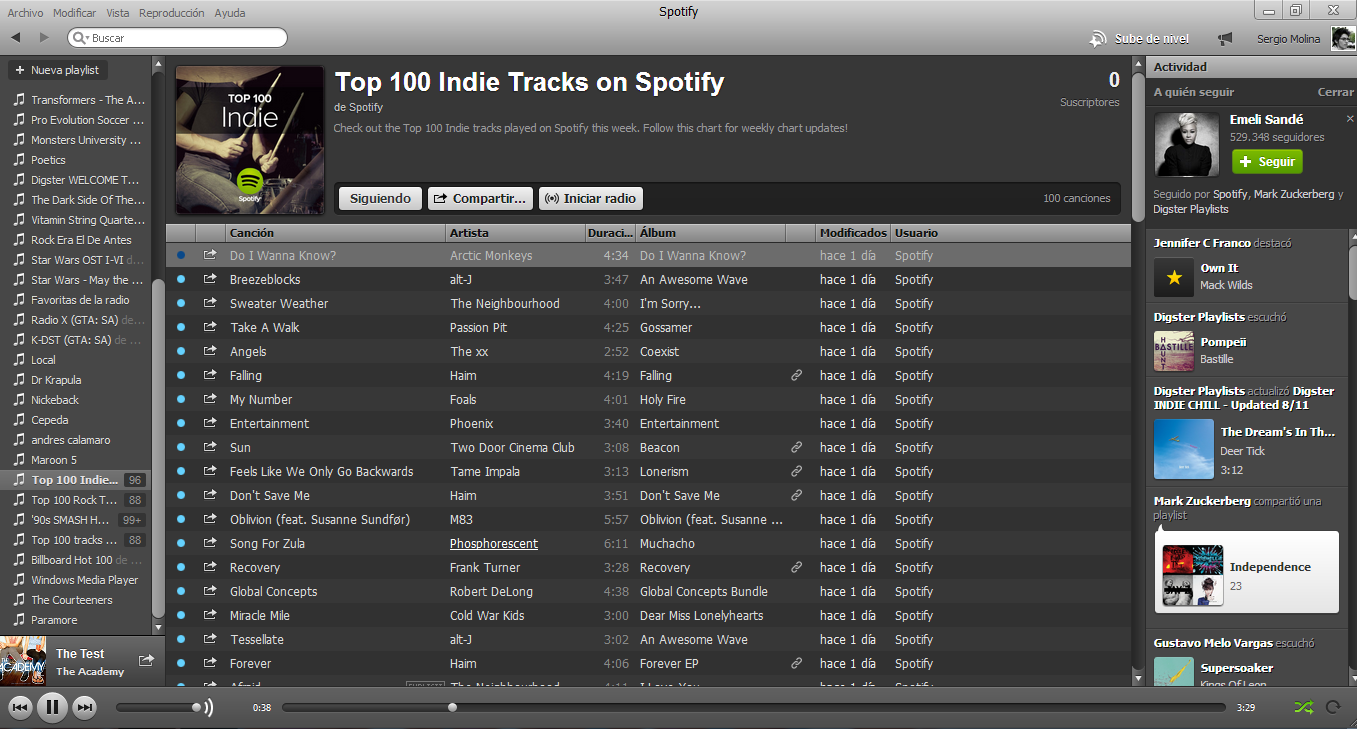The width and height of the screenshot is (1357, 729).
Task: Click the Seguir button for Emeli Sandé
Action: (x=1267, y=161)
